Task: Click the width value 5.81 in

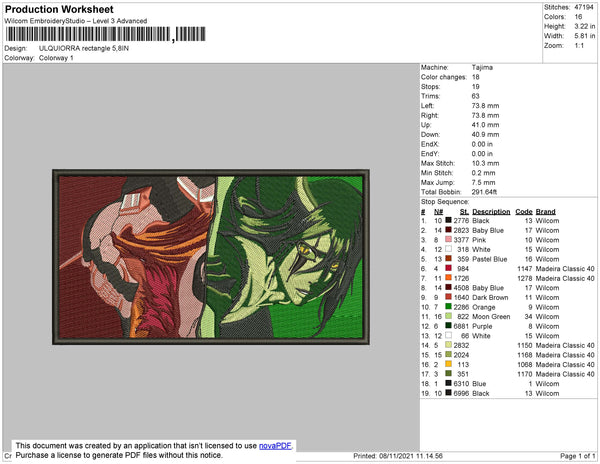Action: [585, 36]
